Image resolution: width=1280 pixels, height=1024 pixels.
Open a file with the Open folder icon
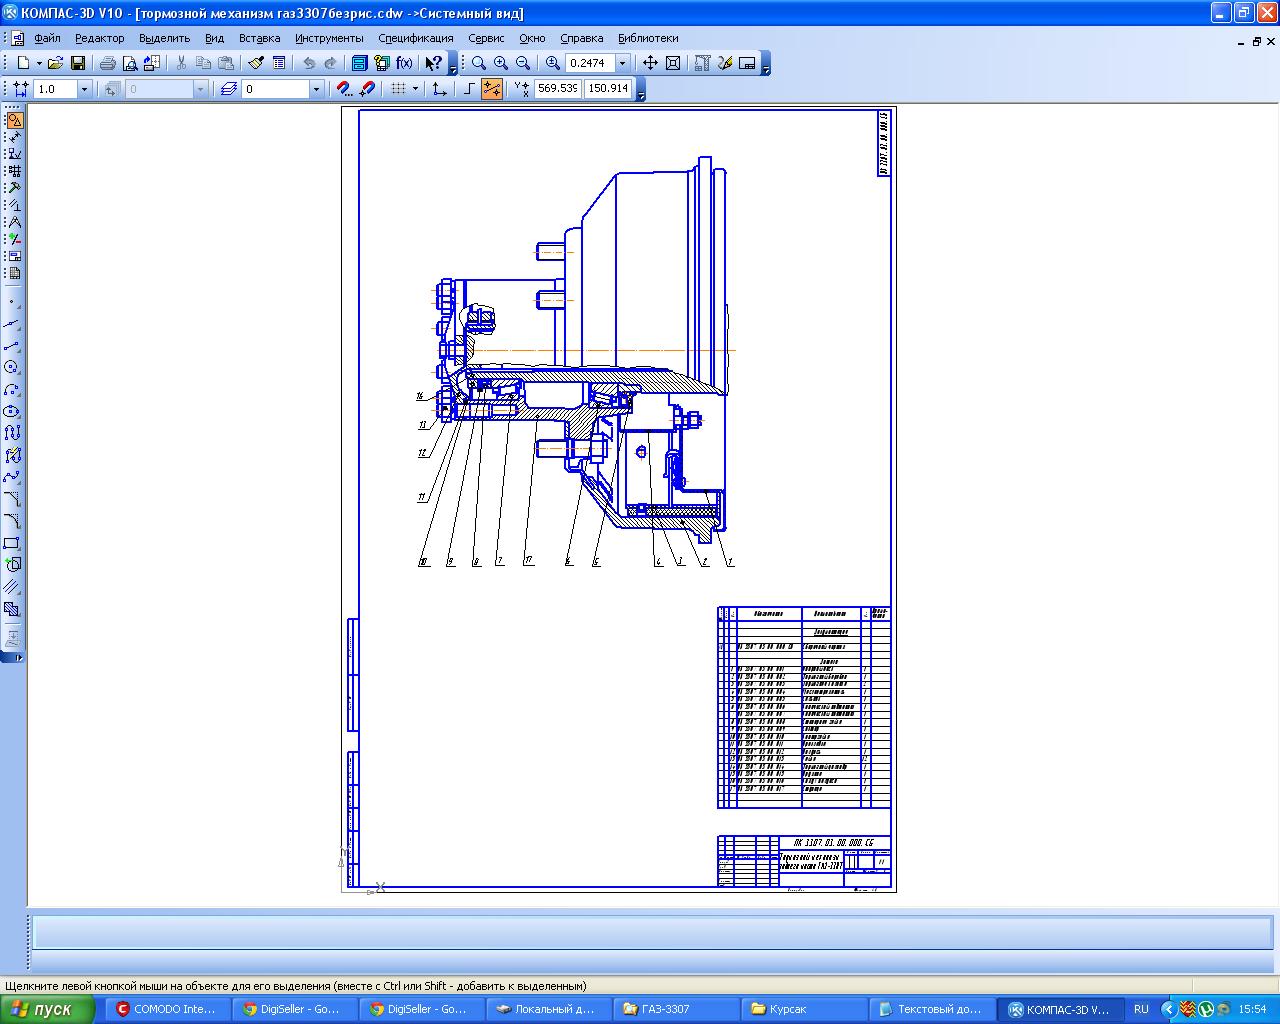pyautogui.click(x=56, y=63)
